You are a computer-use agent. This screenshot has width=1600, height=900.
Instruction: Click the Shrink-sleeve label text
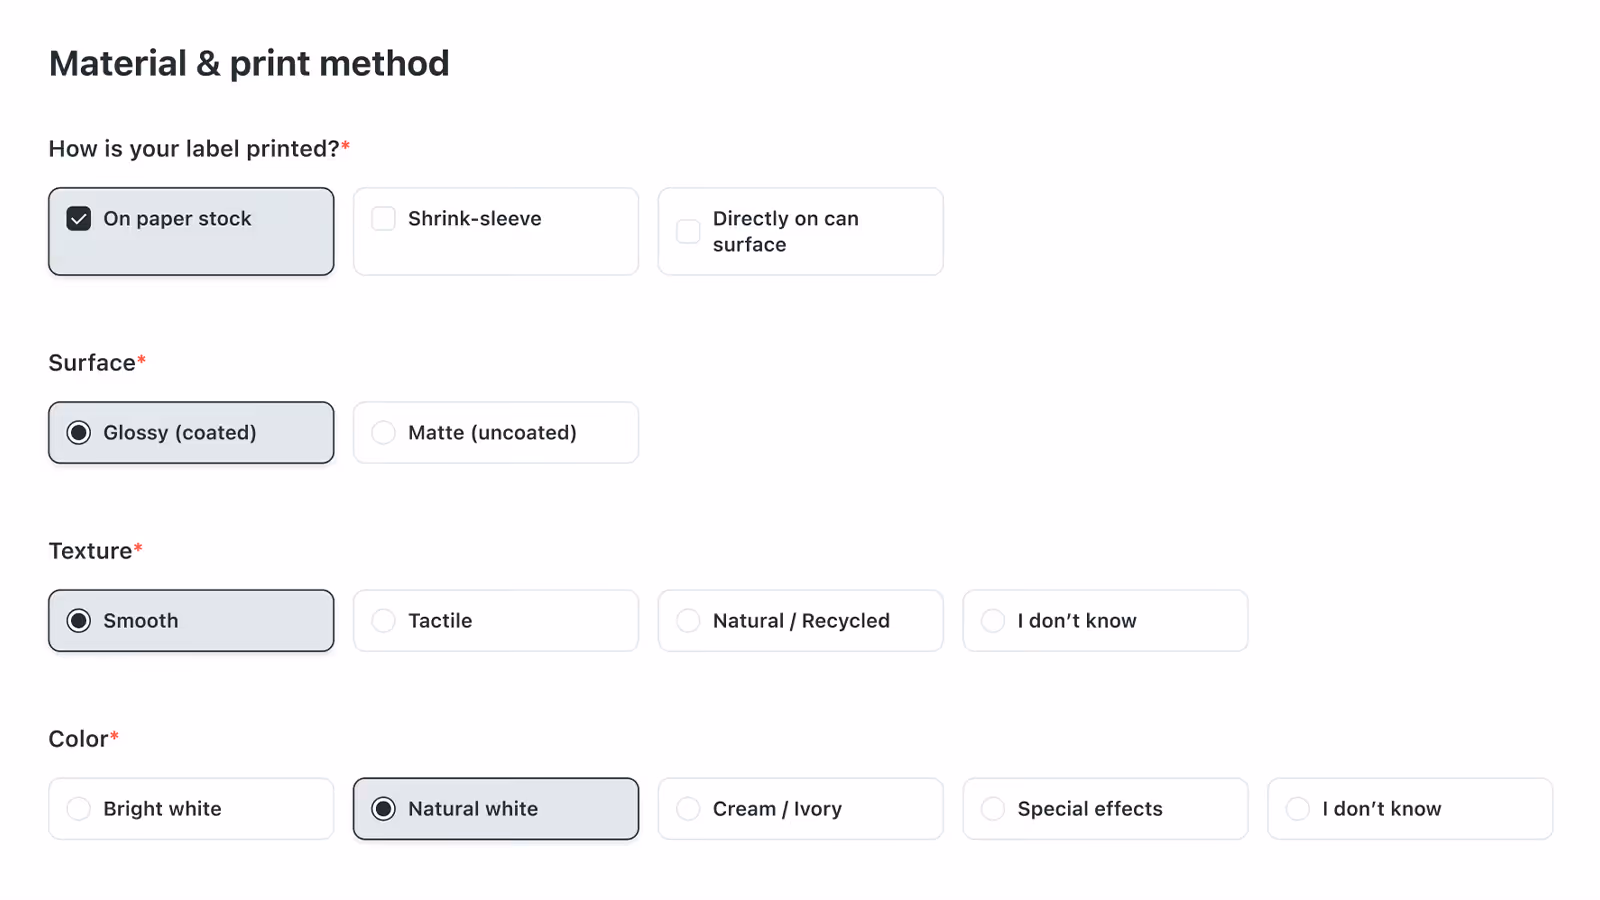click(475, 219)
